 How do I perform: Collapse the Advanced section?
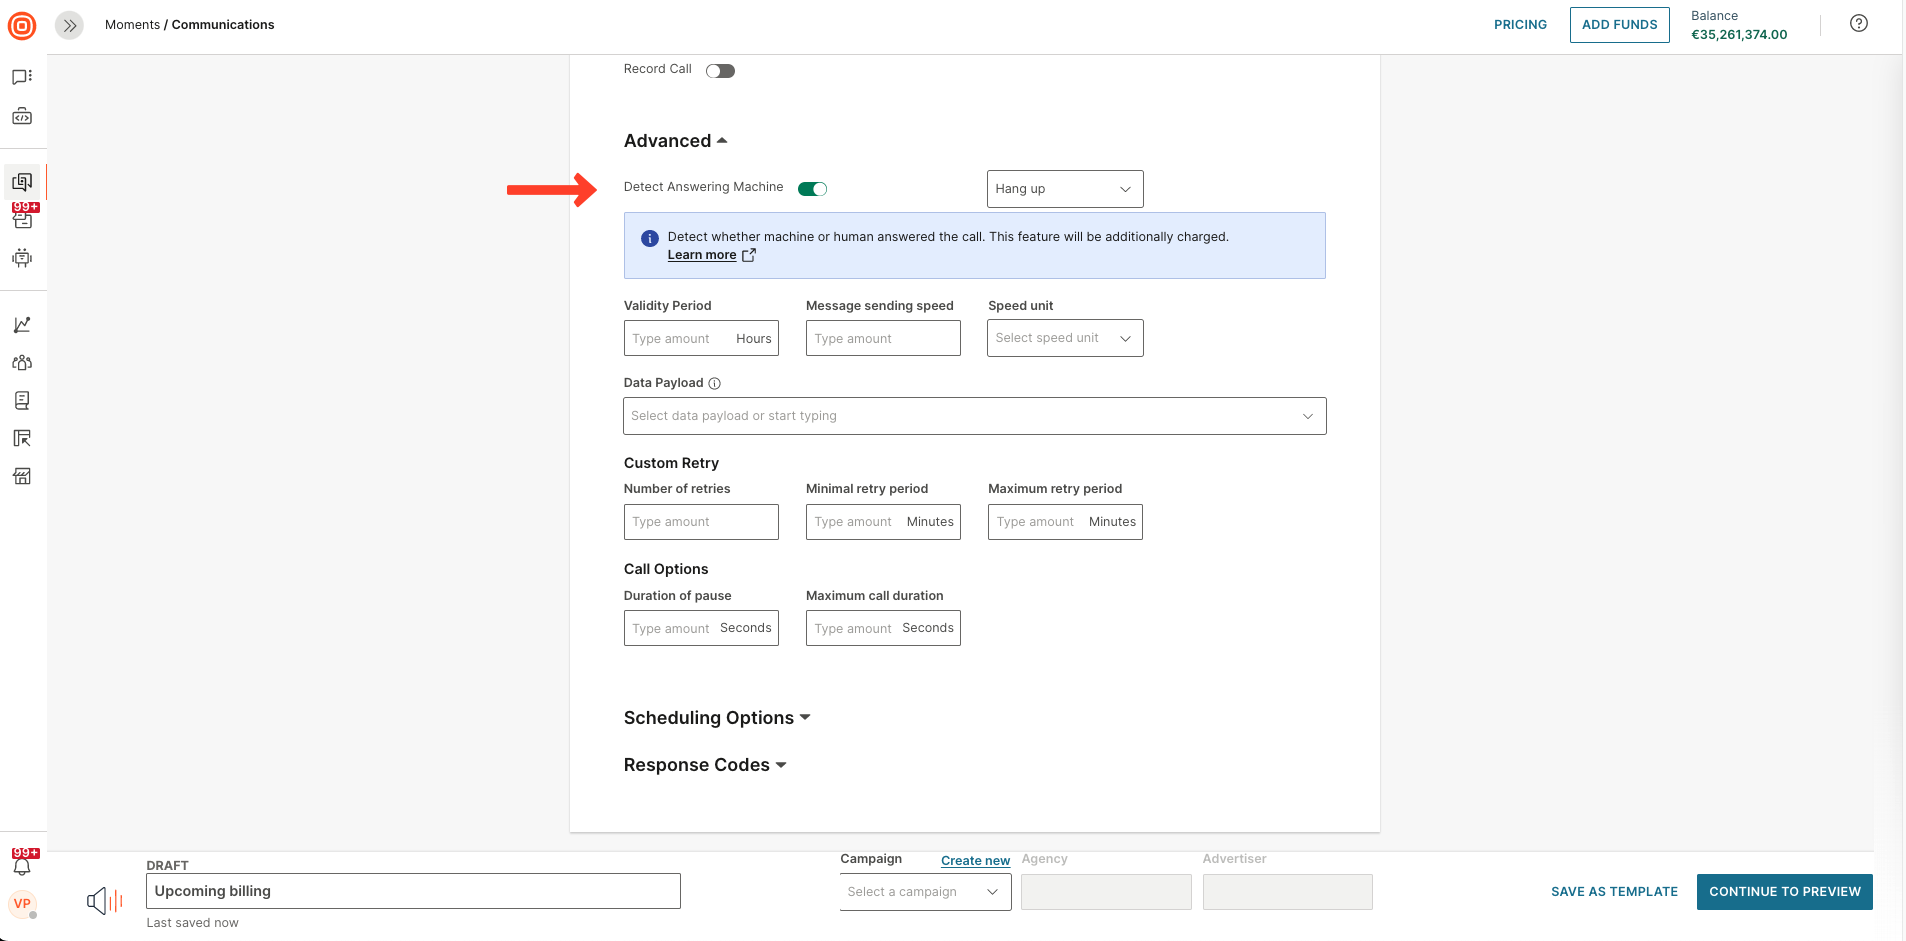click(675, 141)
